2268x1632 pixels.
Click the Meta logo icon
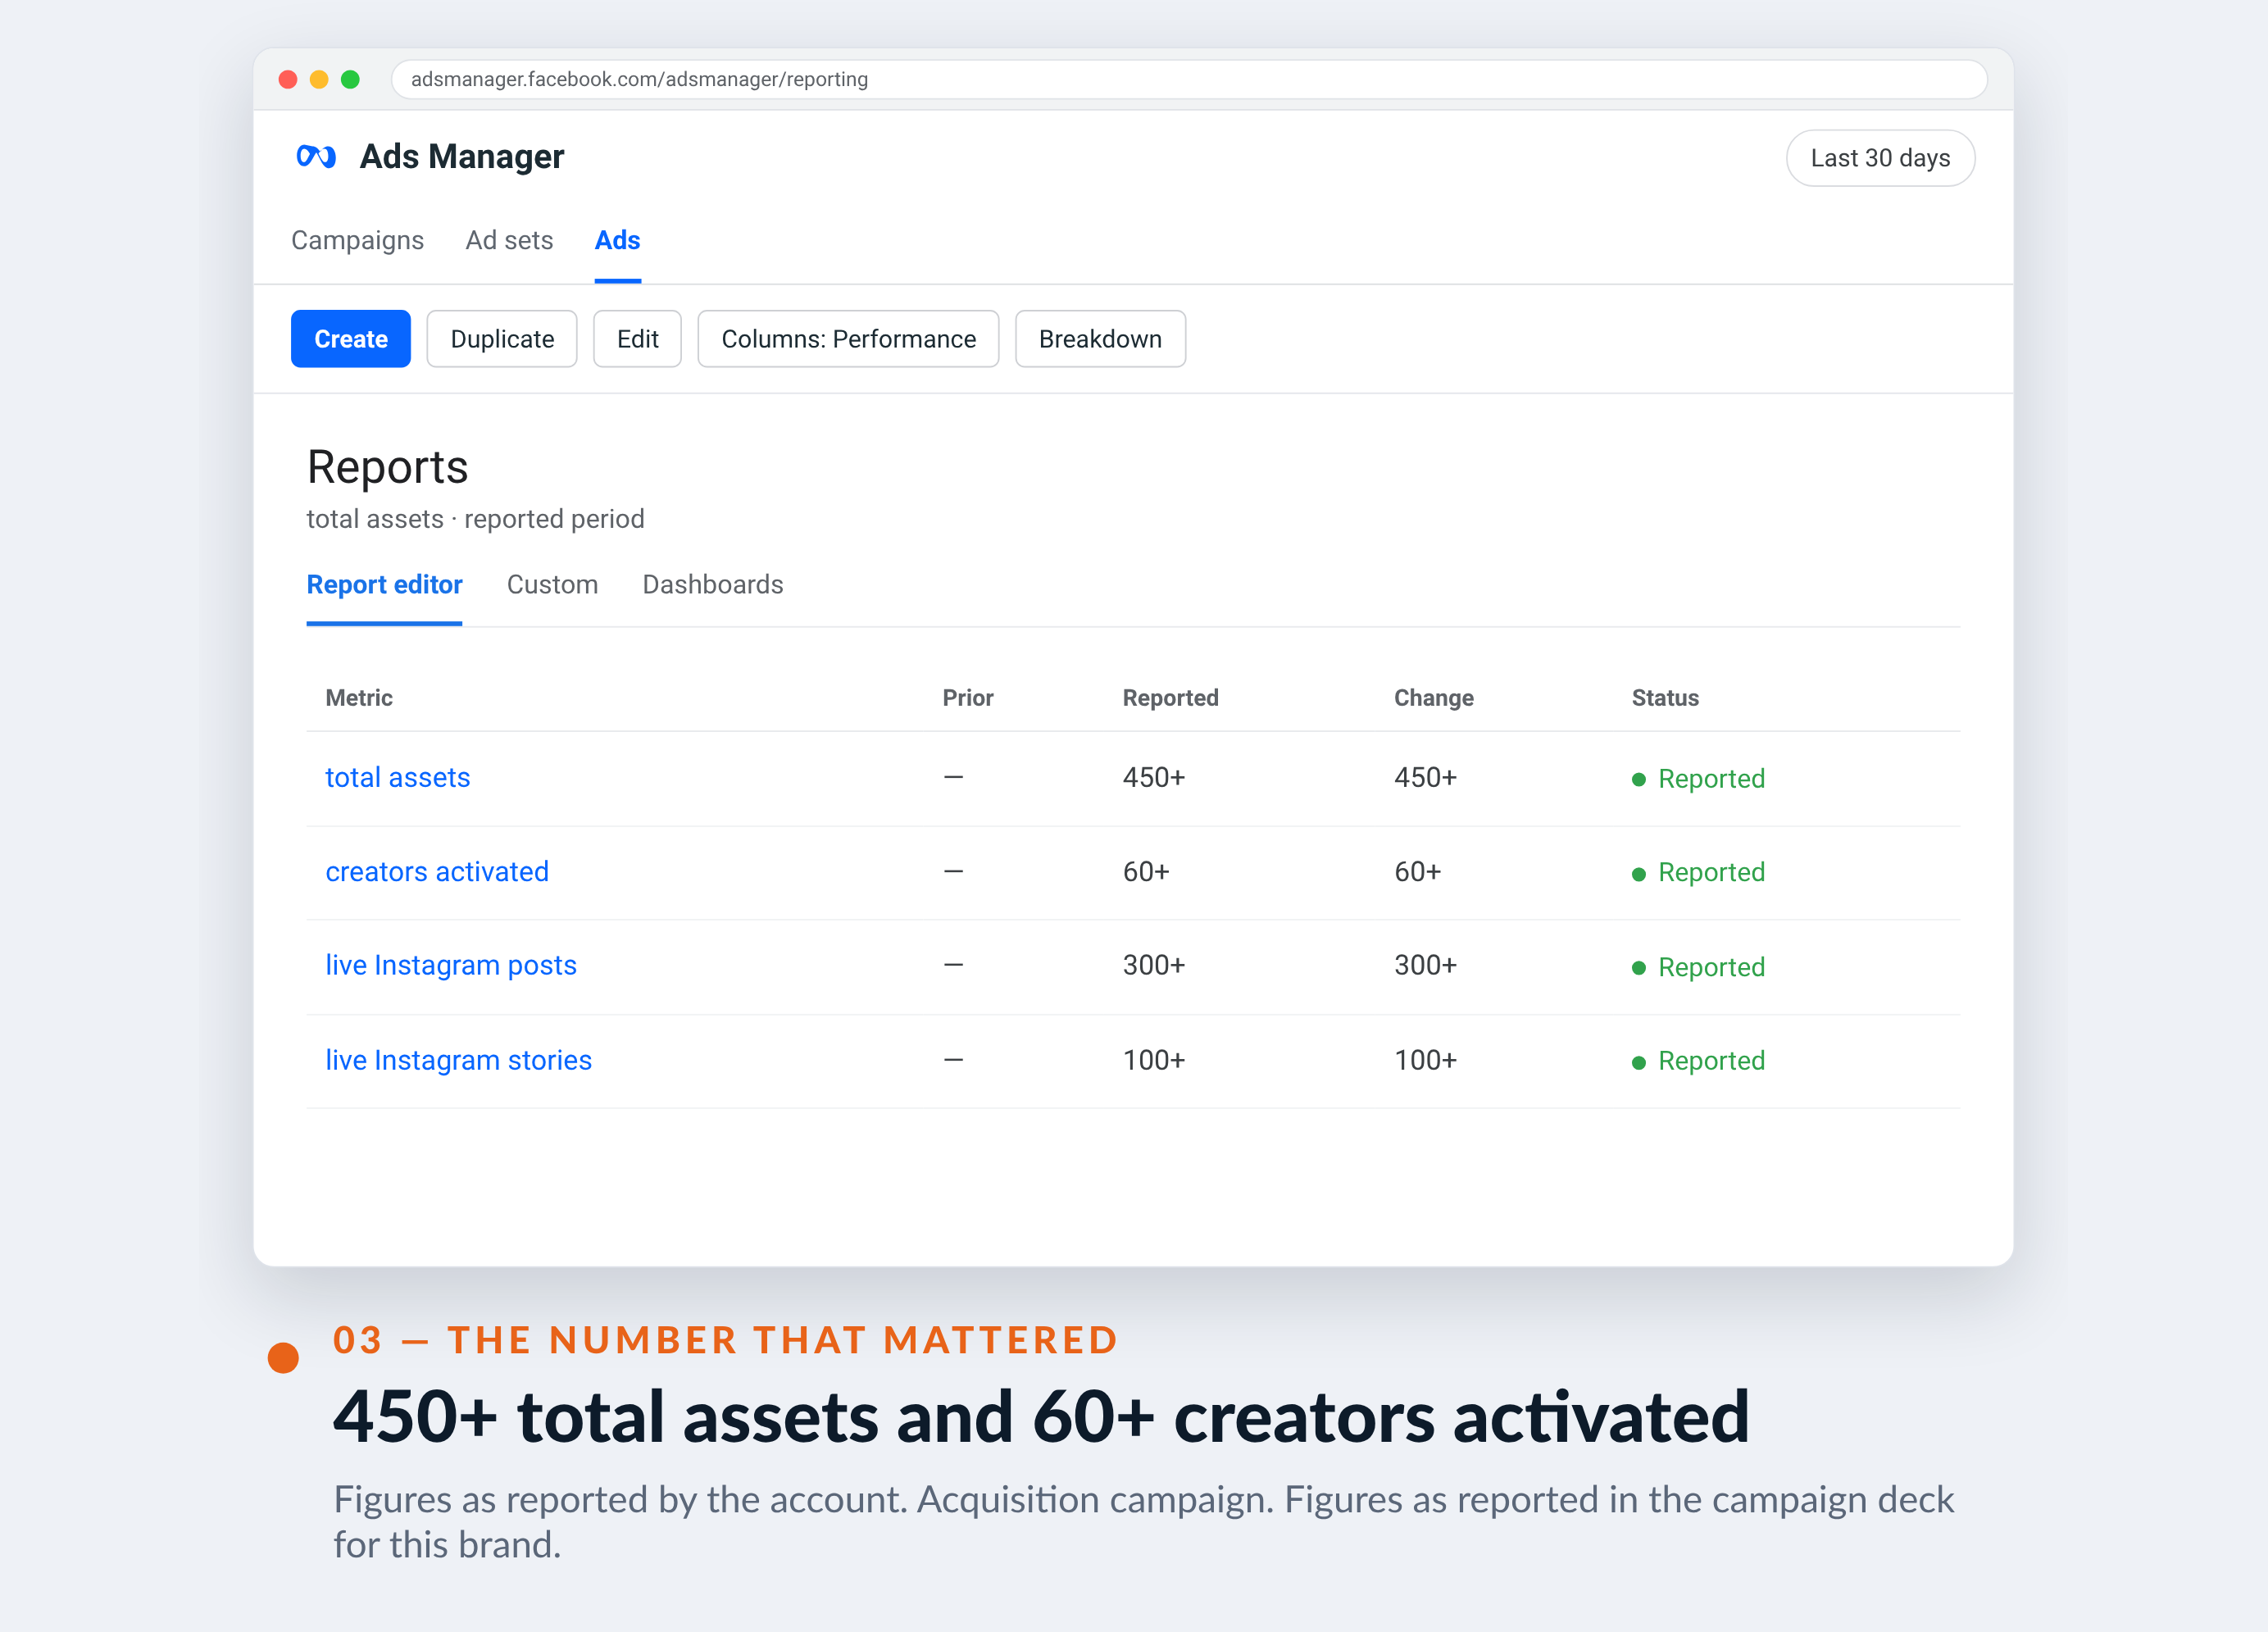316,157
